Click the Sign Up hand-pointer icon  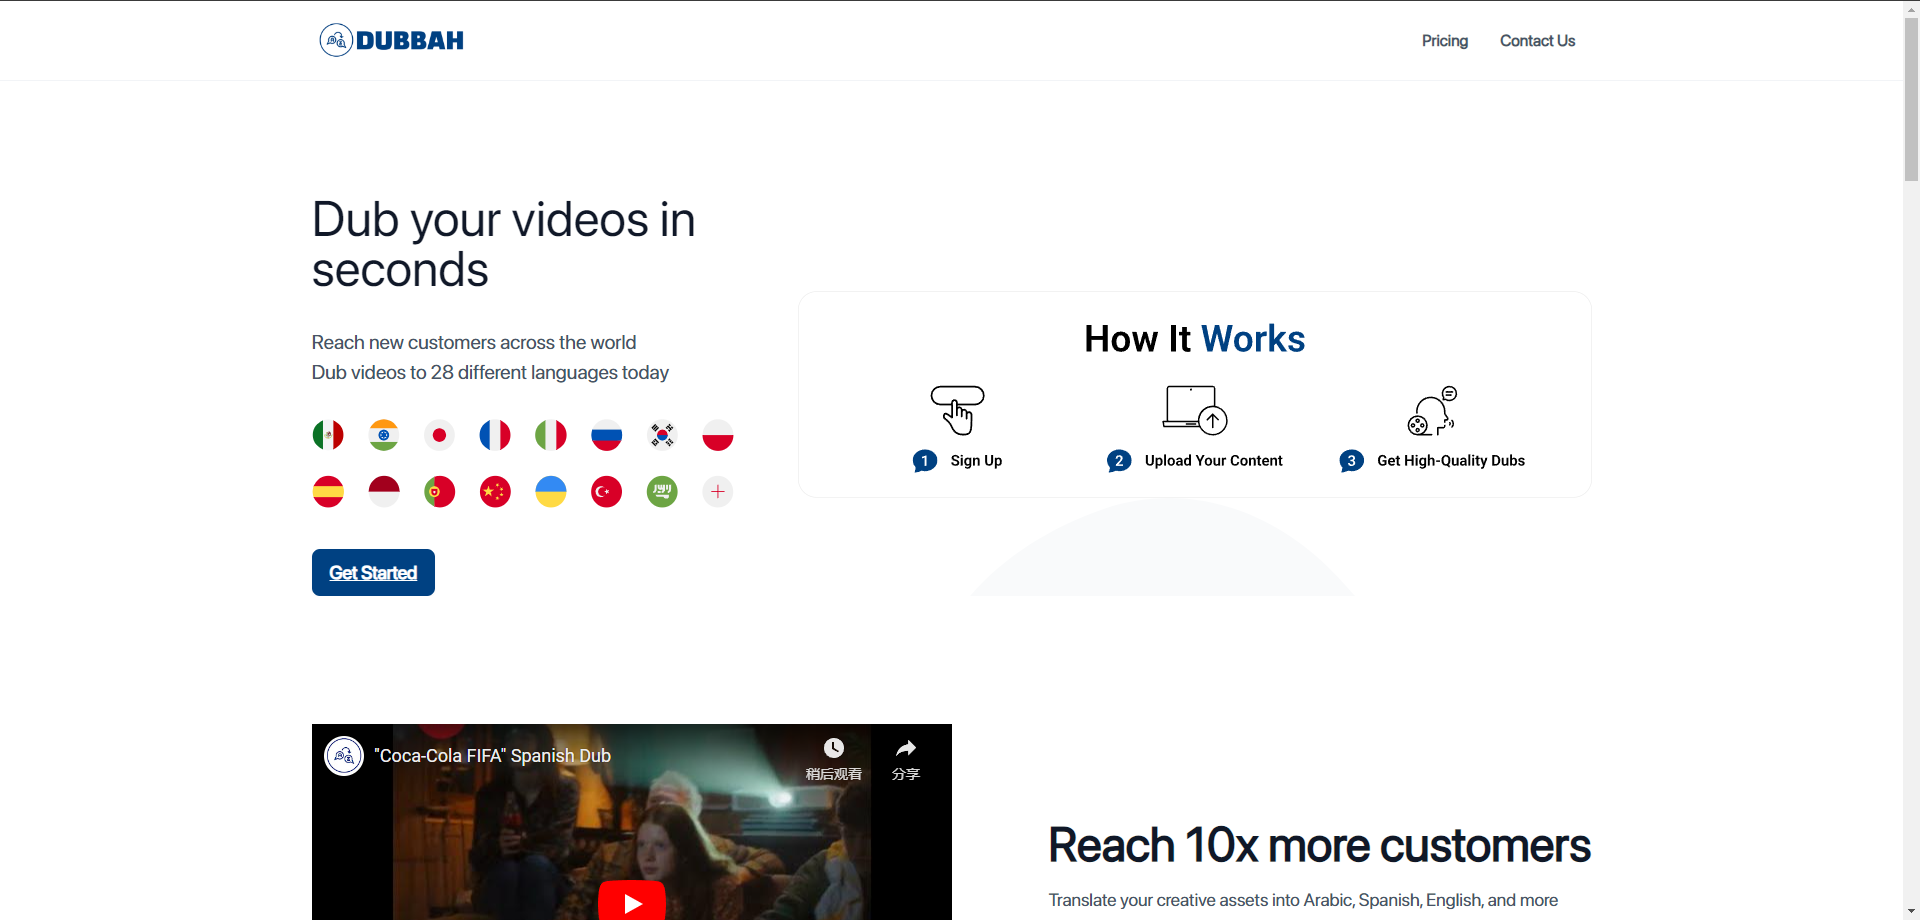tap(958, 410)
